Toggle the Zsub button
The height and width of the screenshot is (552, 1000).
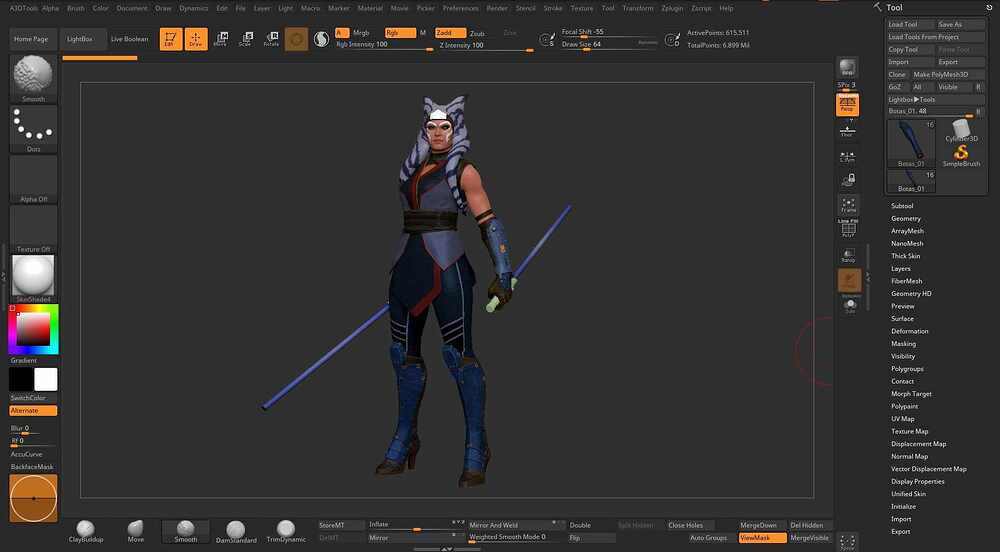(x=477, y=33)
